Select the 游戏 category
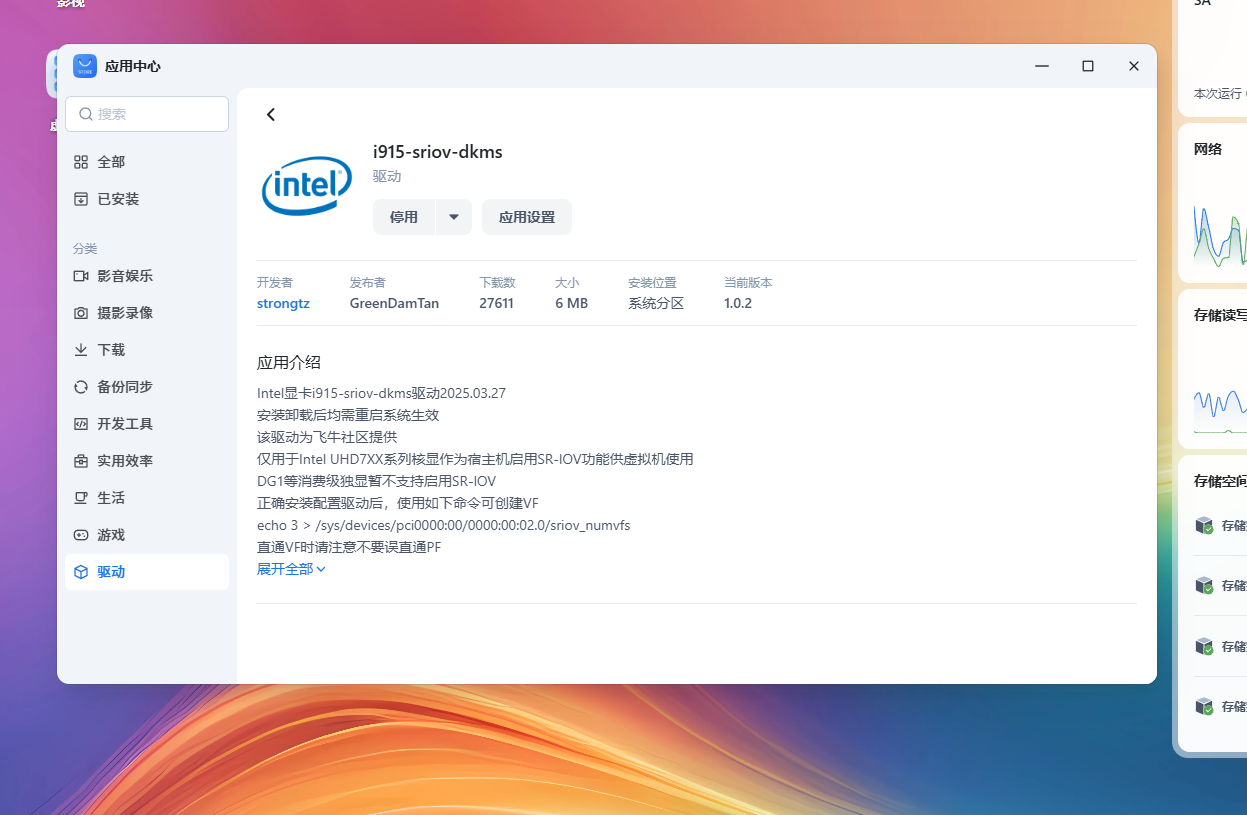This screenshot has width=1247, height=815. coord(147,535)
